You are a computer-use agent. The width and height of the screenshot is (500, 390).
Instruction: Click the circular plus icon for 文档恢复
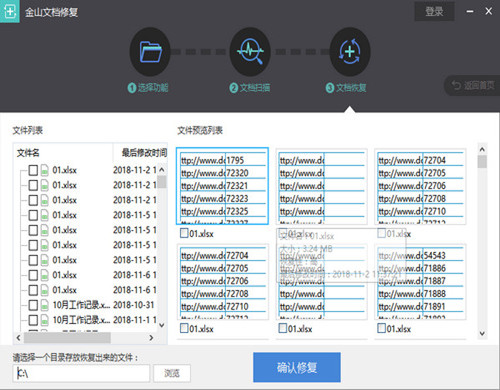click(x=350, y=52)
